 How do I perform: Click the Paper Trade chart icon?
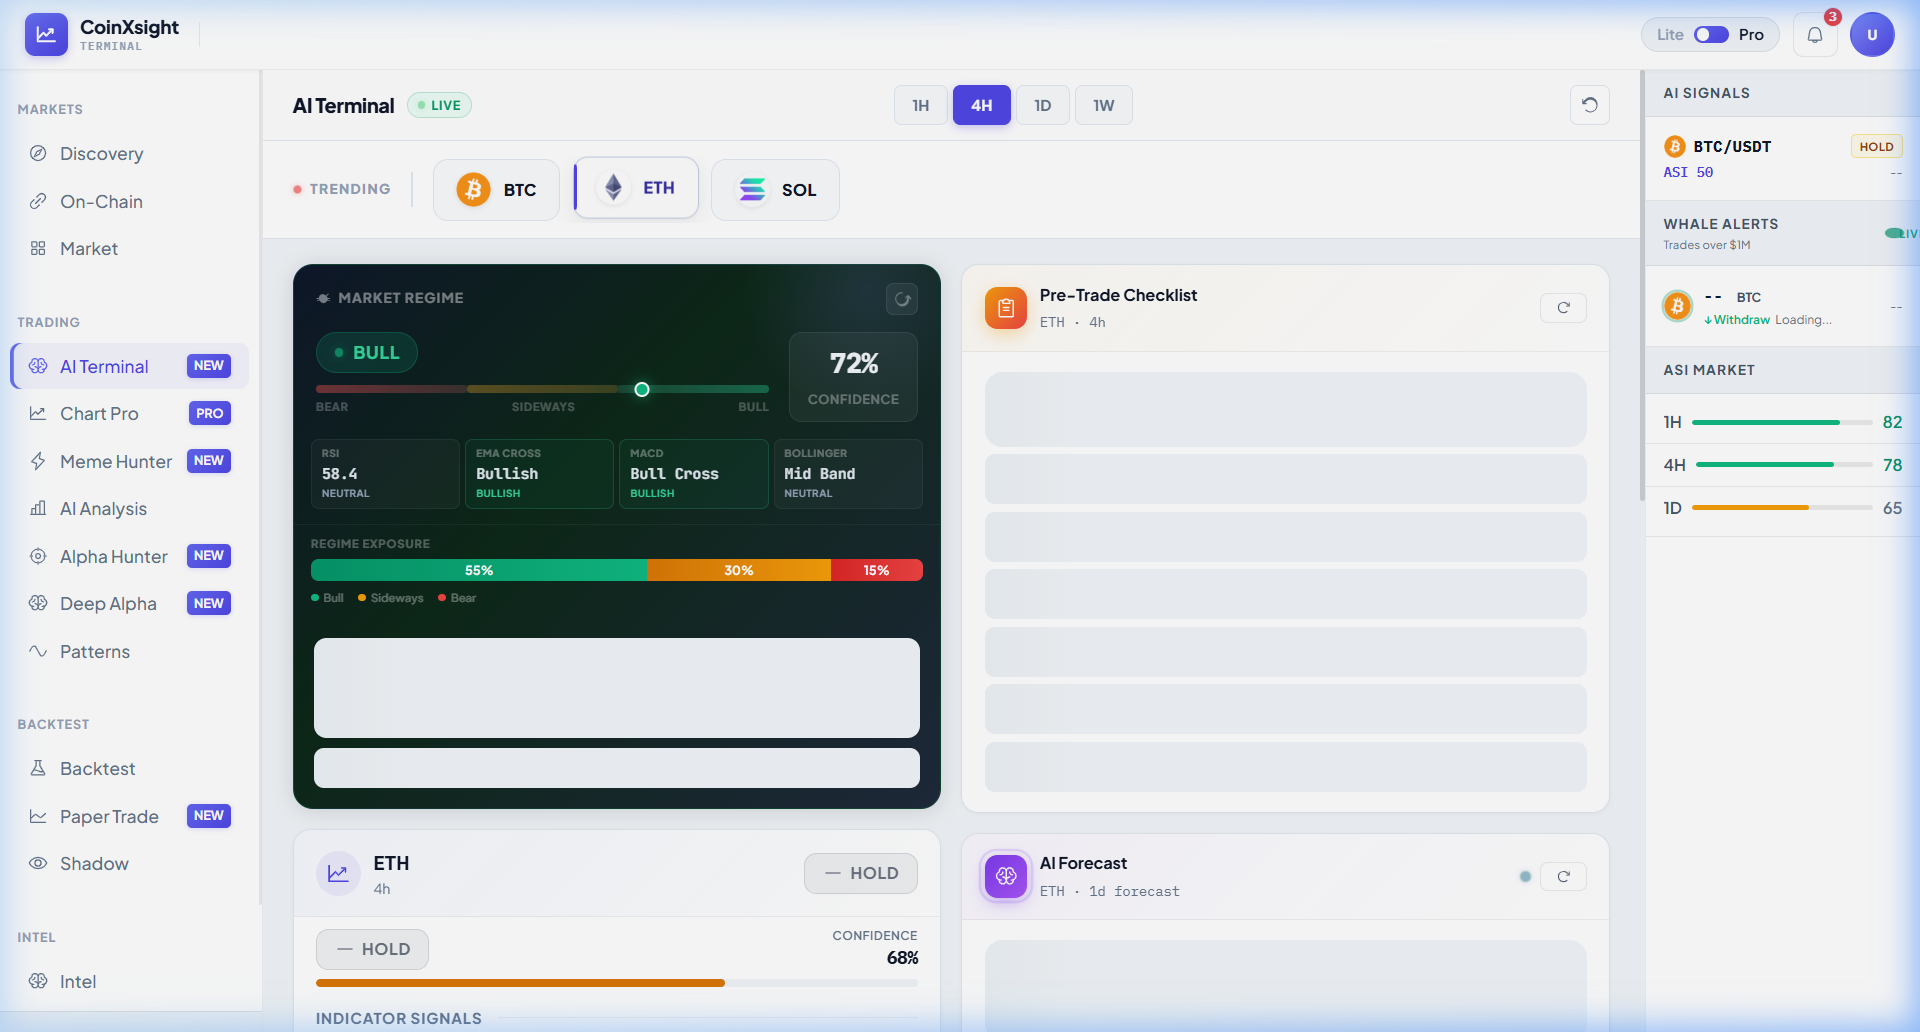coord(38,816)
